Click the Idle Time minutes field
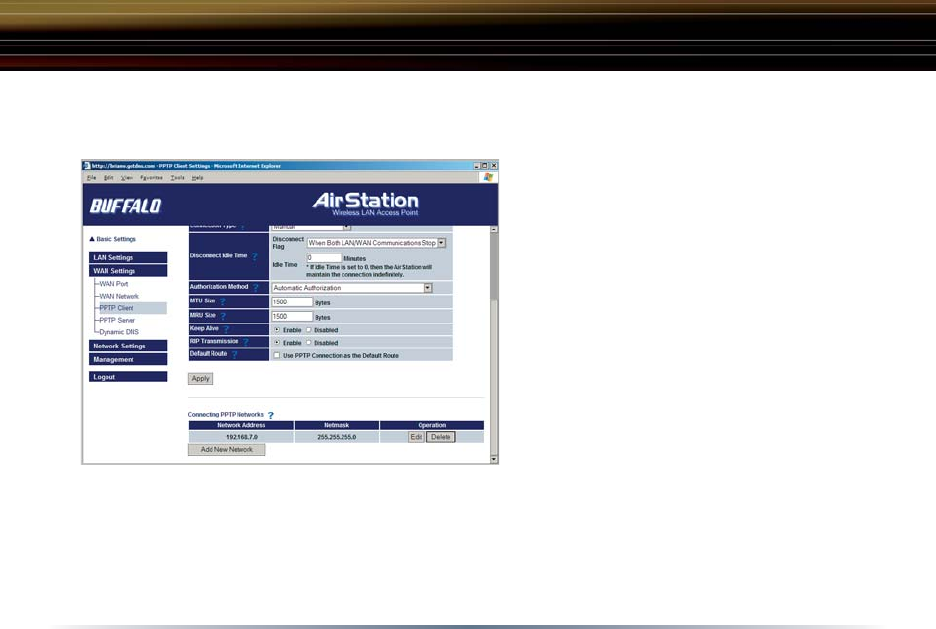The image size is (936, 629). 324,258
